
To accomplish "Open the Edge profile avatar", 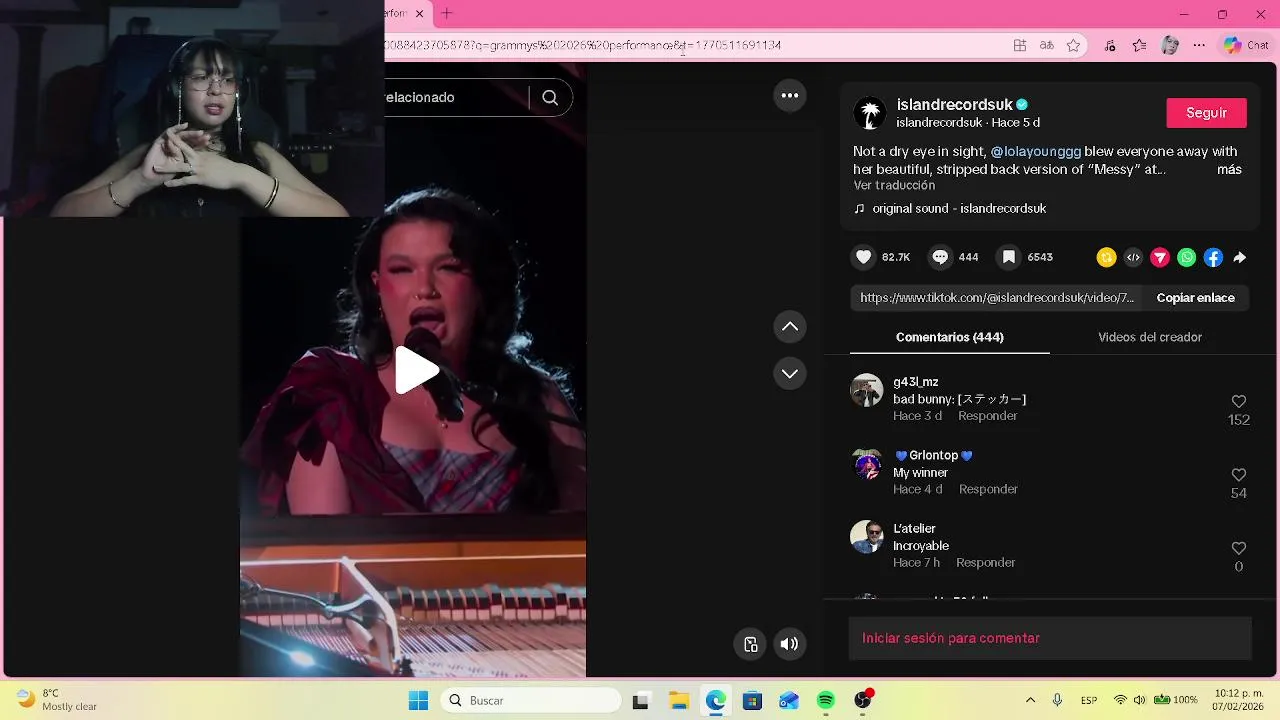I will (x=1170, y=45).
